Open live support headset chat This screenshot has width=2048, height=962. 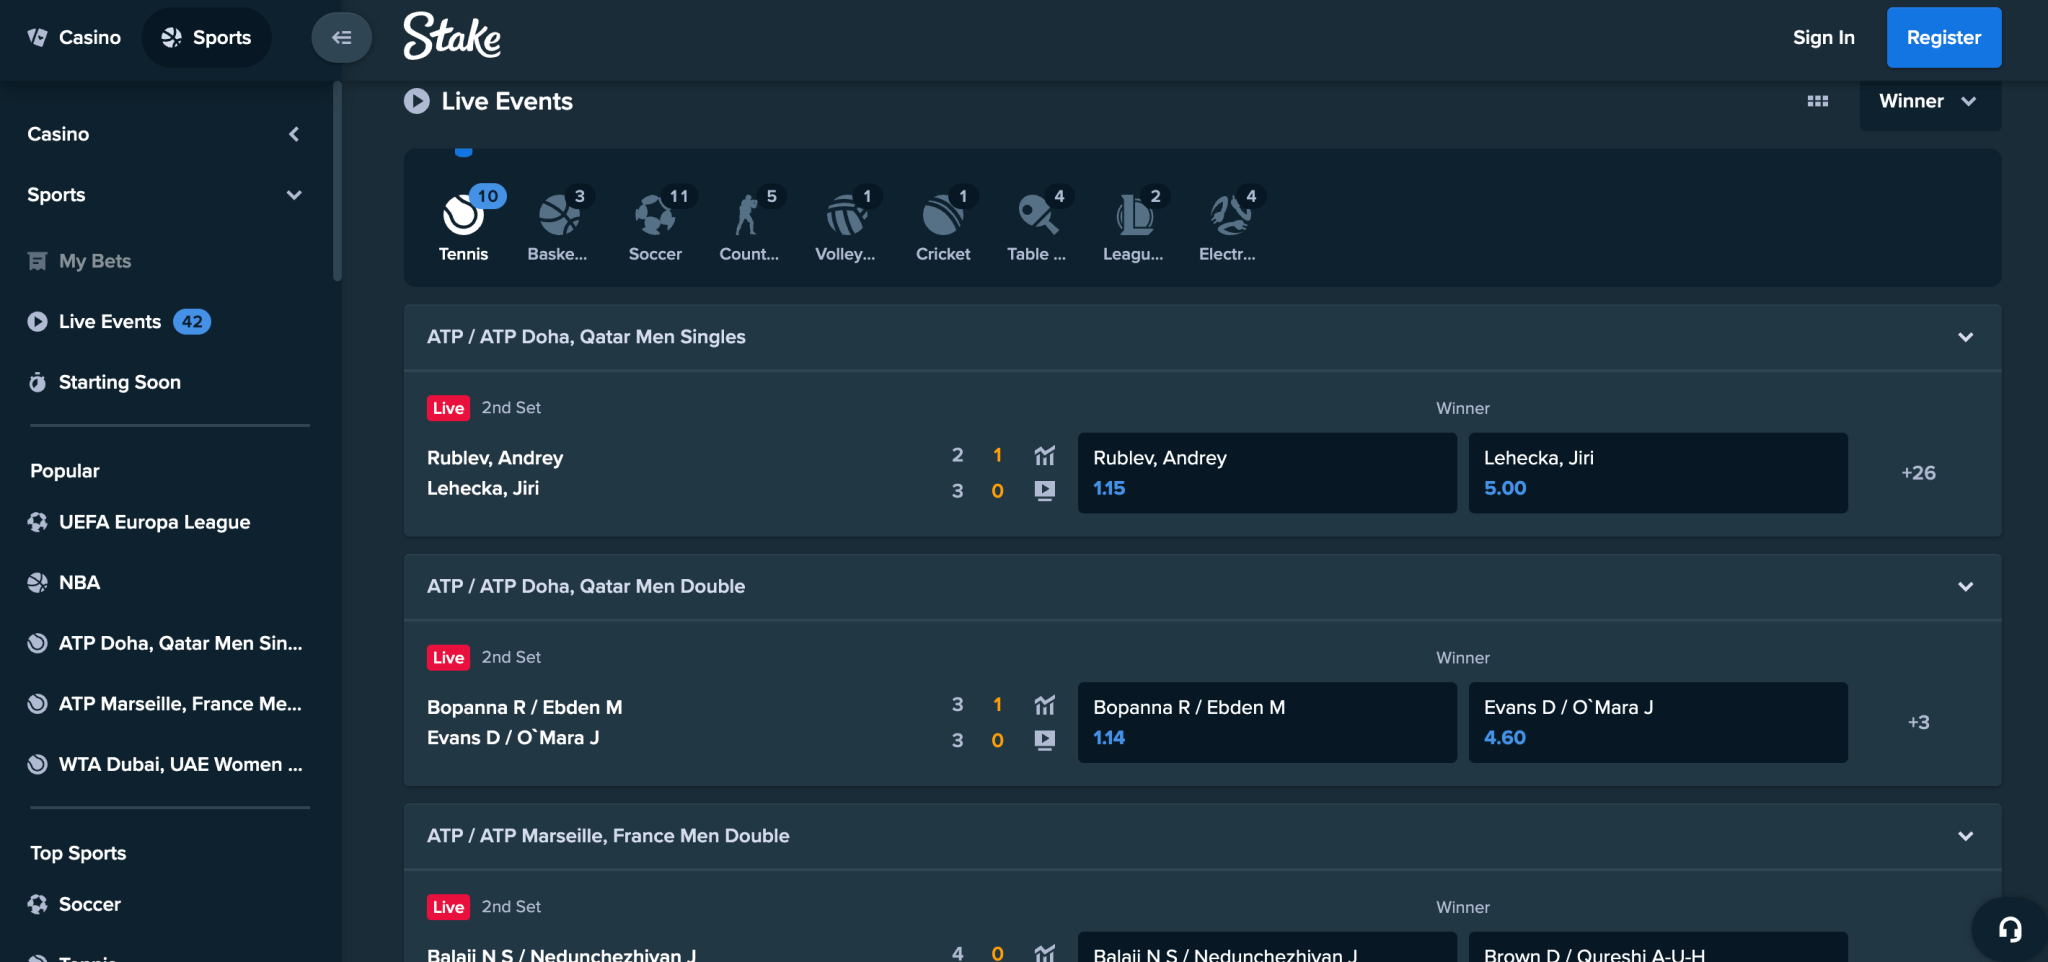pyautogui.click(x=2010, y=929)
